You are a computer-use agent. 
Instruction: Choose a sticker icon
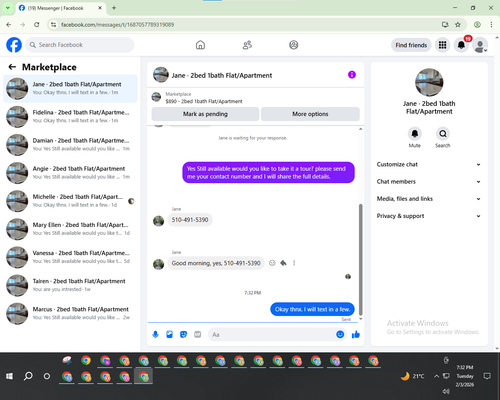coord(183,334)
